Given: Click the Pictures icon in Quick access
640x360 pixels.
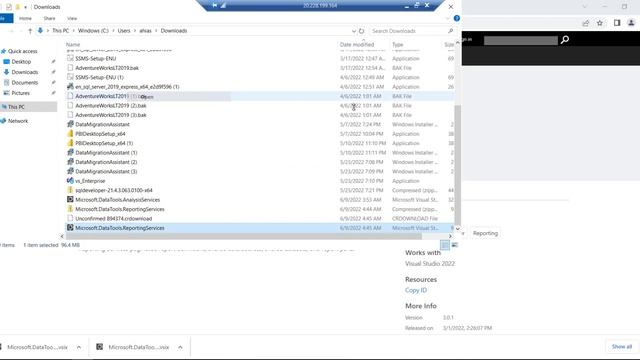Looking at the screenshot, I should coord(7,93).
